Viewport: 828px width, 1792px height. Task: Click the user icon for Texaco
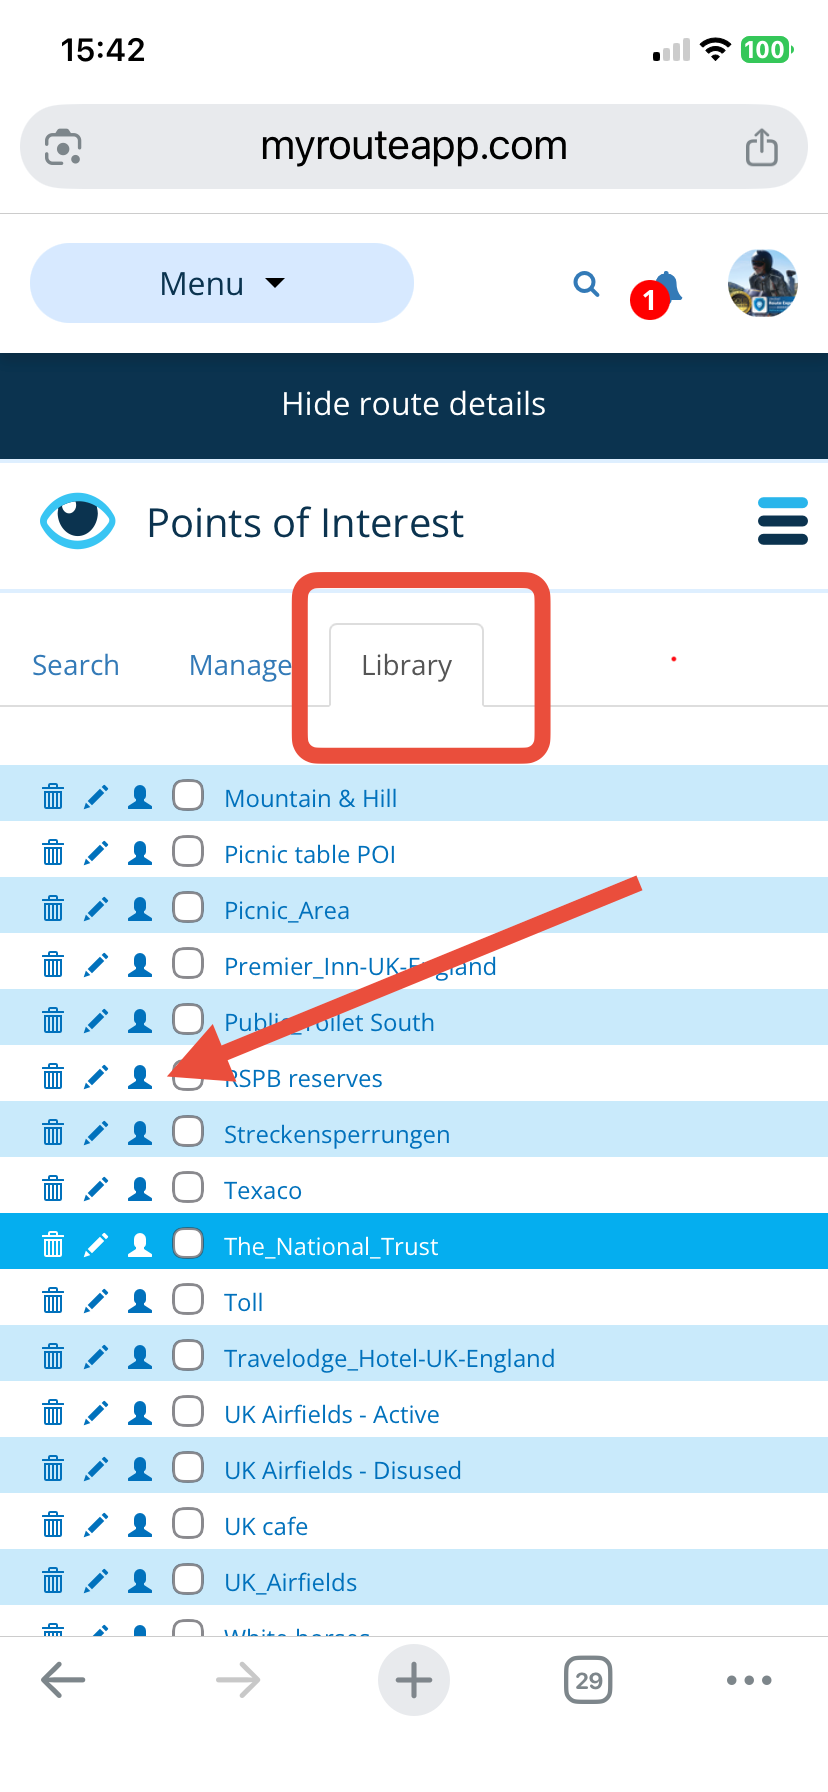point(140,1189)
